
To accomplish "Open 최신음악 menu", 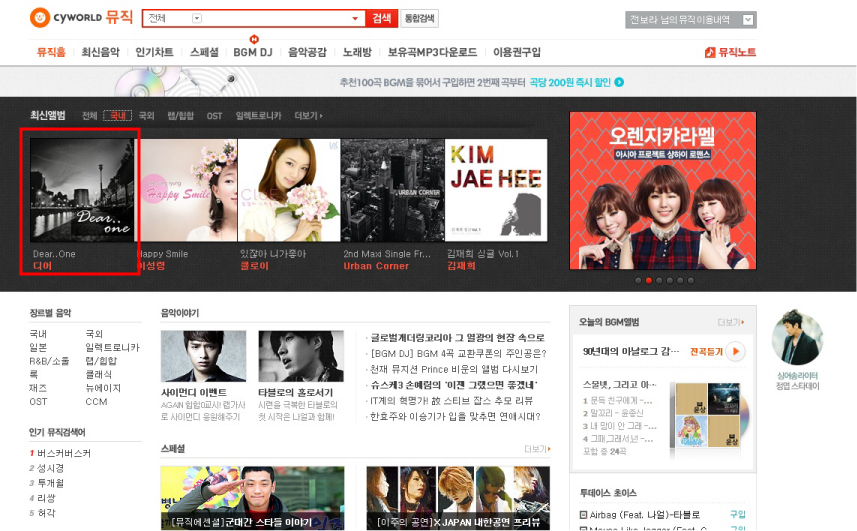I will [100, 52].
